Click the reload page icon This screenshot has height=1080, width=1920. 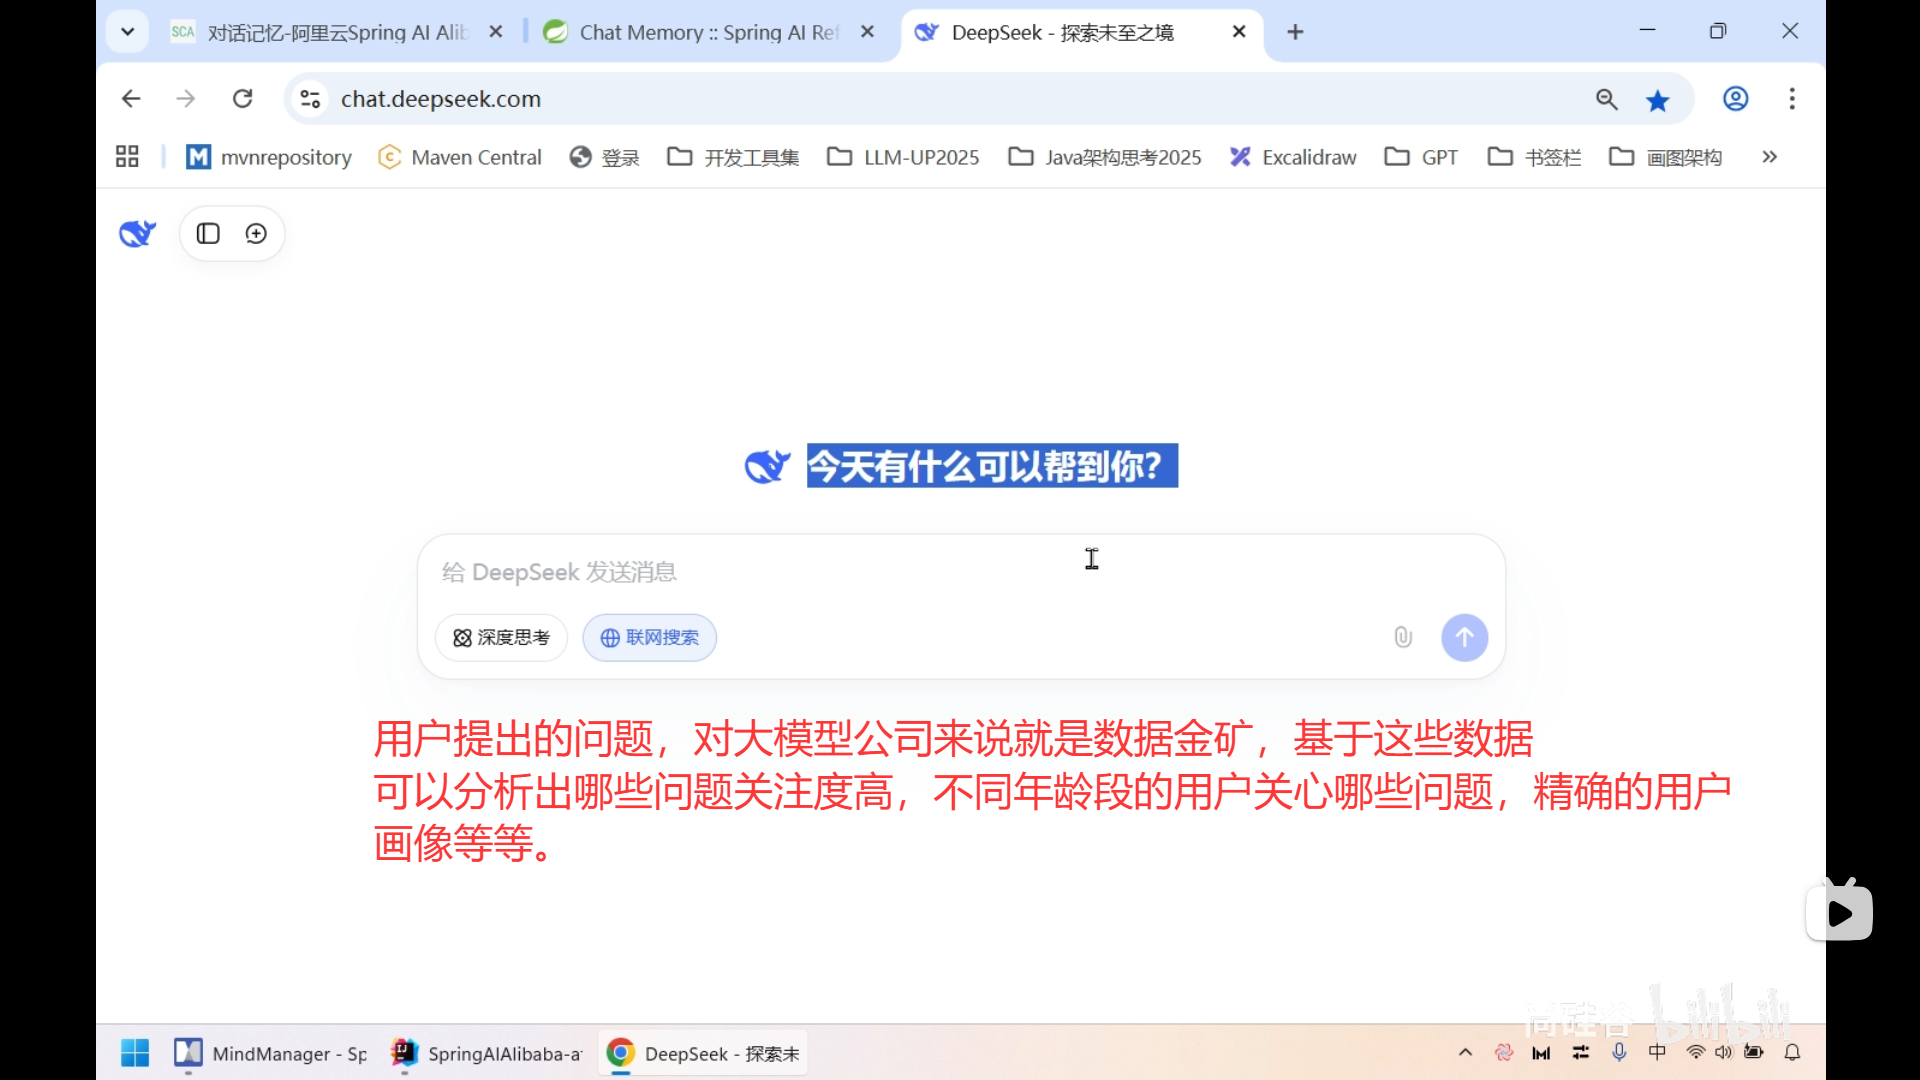click(242, 98)
